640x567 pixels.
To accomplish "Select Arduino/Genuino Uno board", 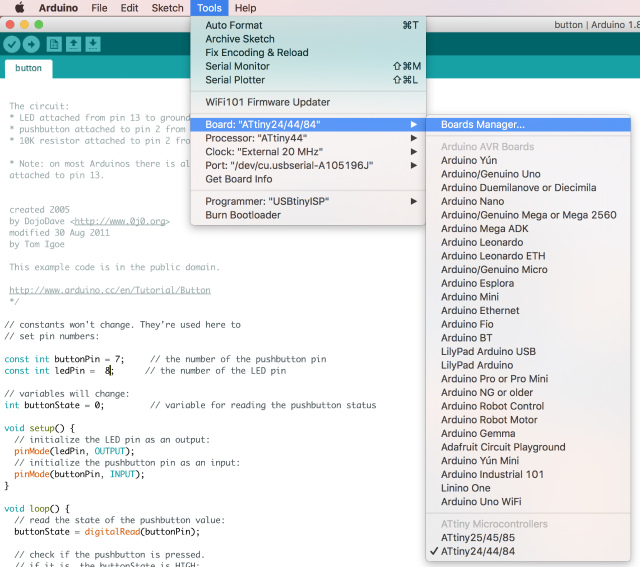I will (528, 174).
